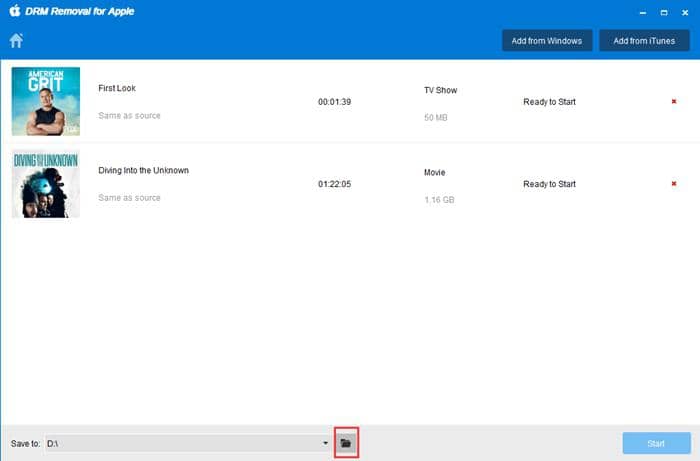Click Ready to Start status for First Look

pos(549,102)
